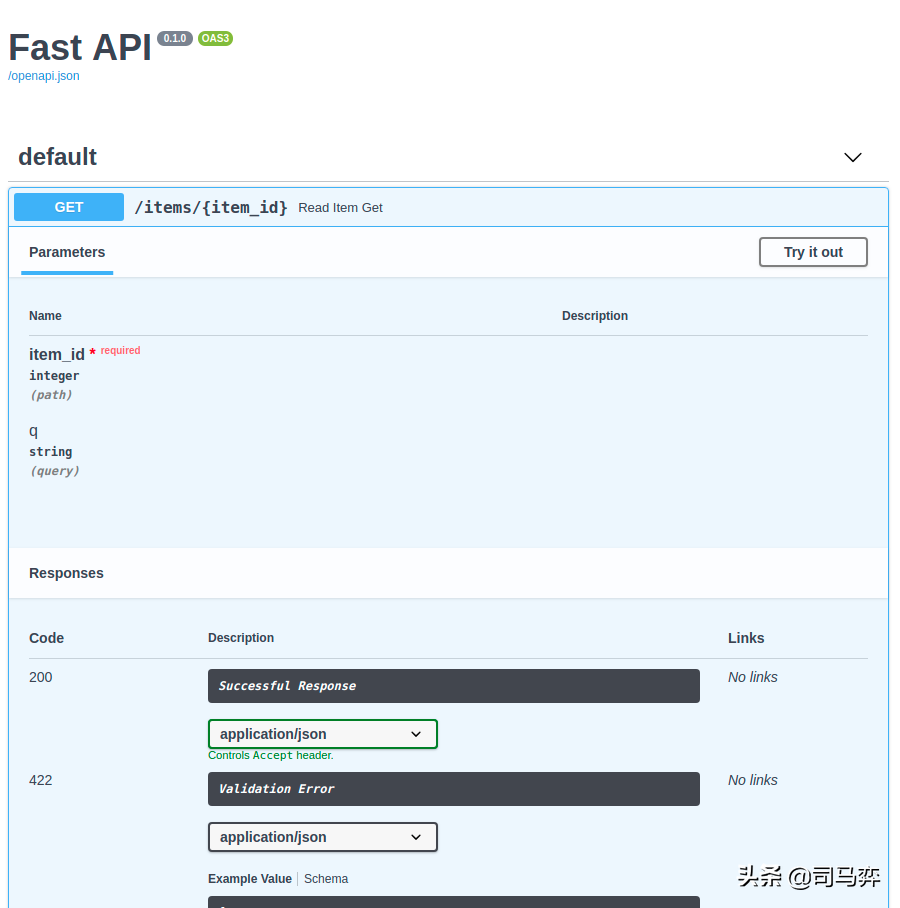Switch to the Example Value tab

point(250,879)
